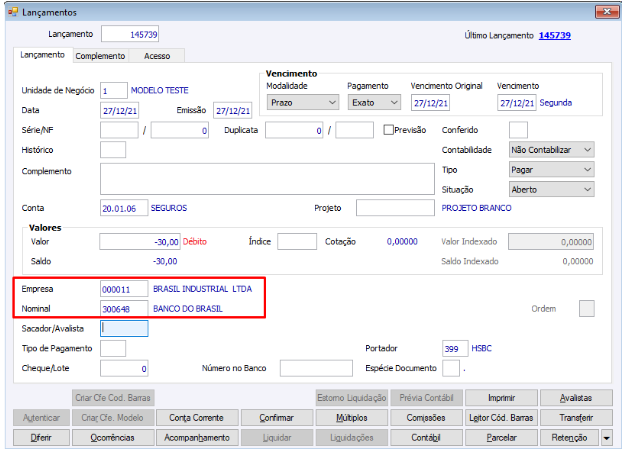Click the Espécie Documento field
The height and width of the screenshot is (453, 623).
(451, 368)
